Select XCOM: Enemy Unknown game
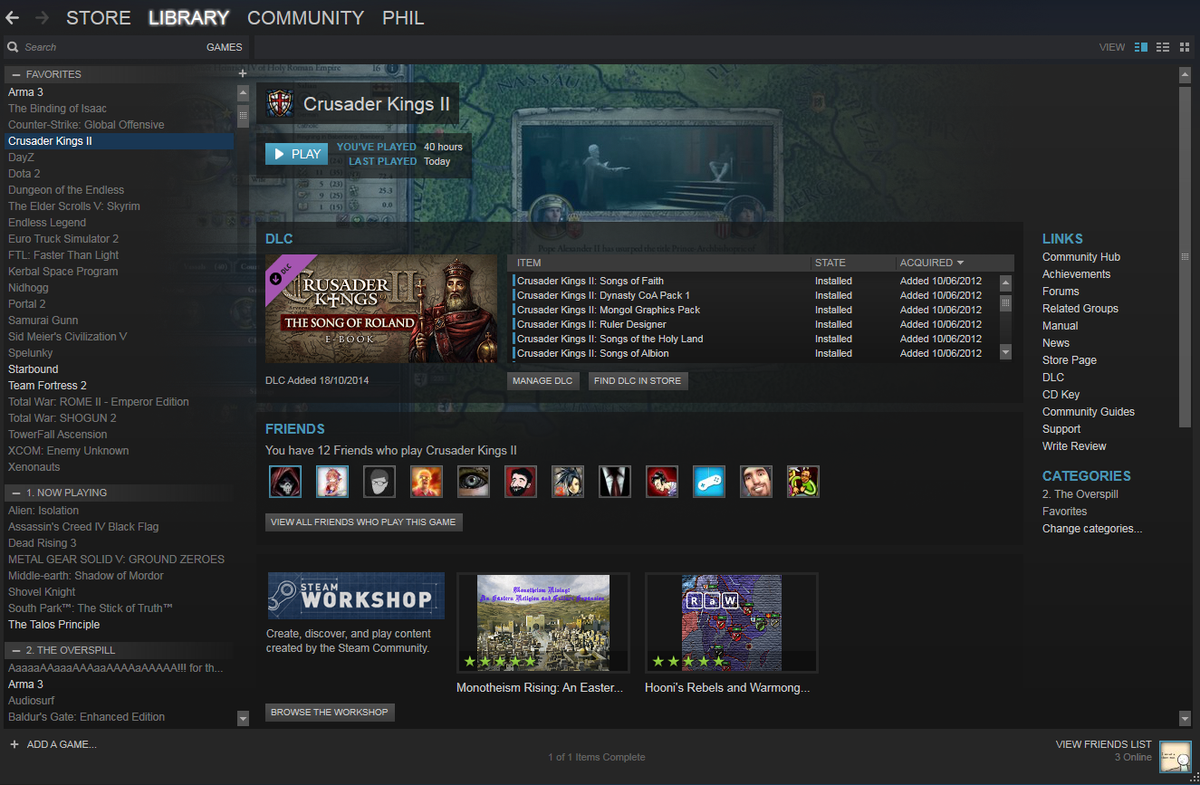Screen dimensions: 1200x785 [x=68, y=451]
